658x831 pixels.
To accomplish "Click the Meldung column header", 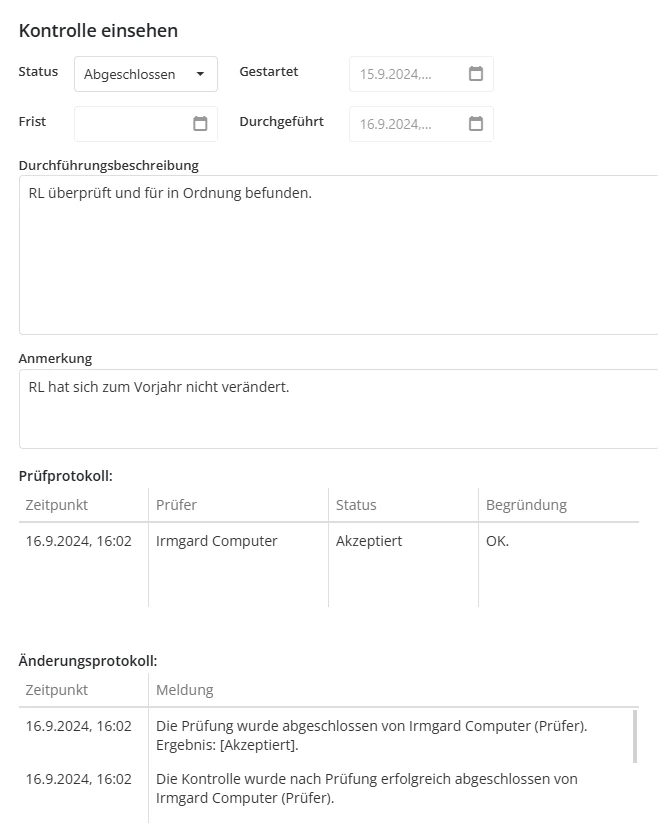I will point(185,690).
